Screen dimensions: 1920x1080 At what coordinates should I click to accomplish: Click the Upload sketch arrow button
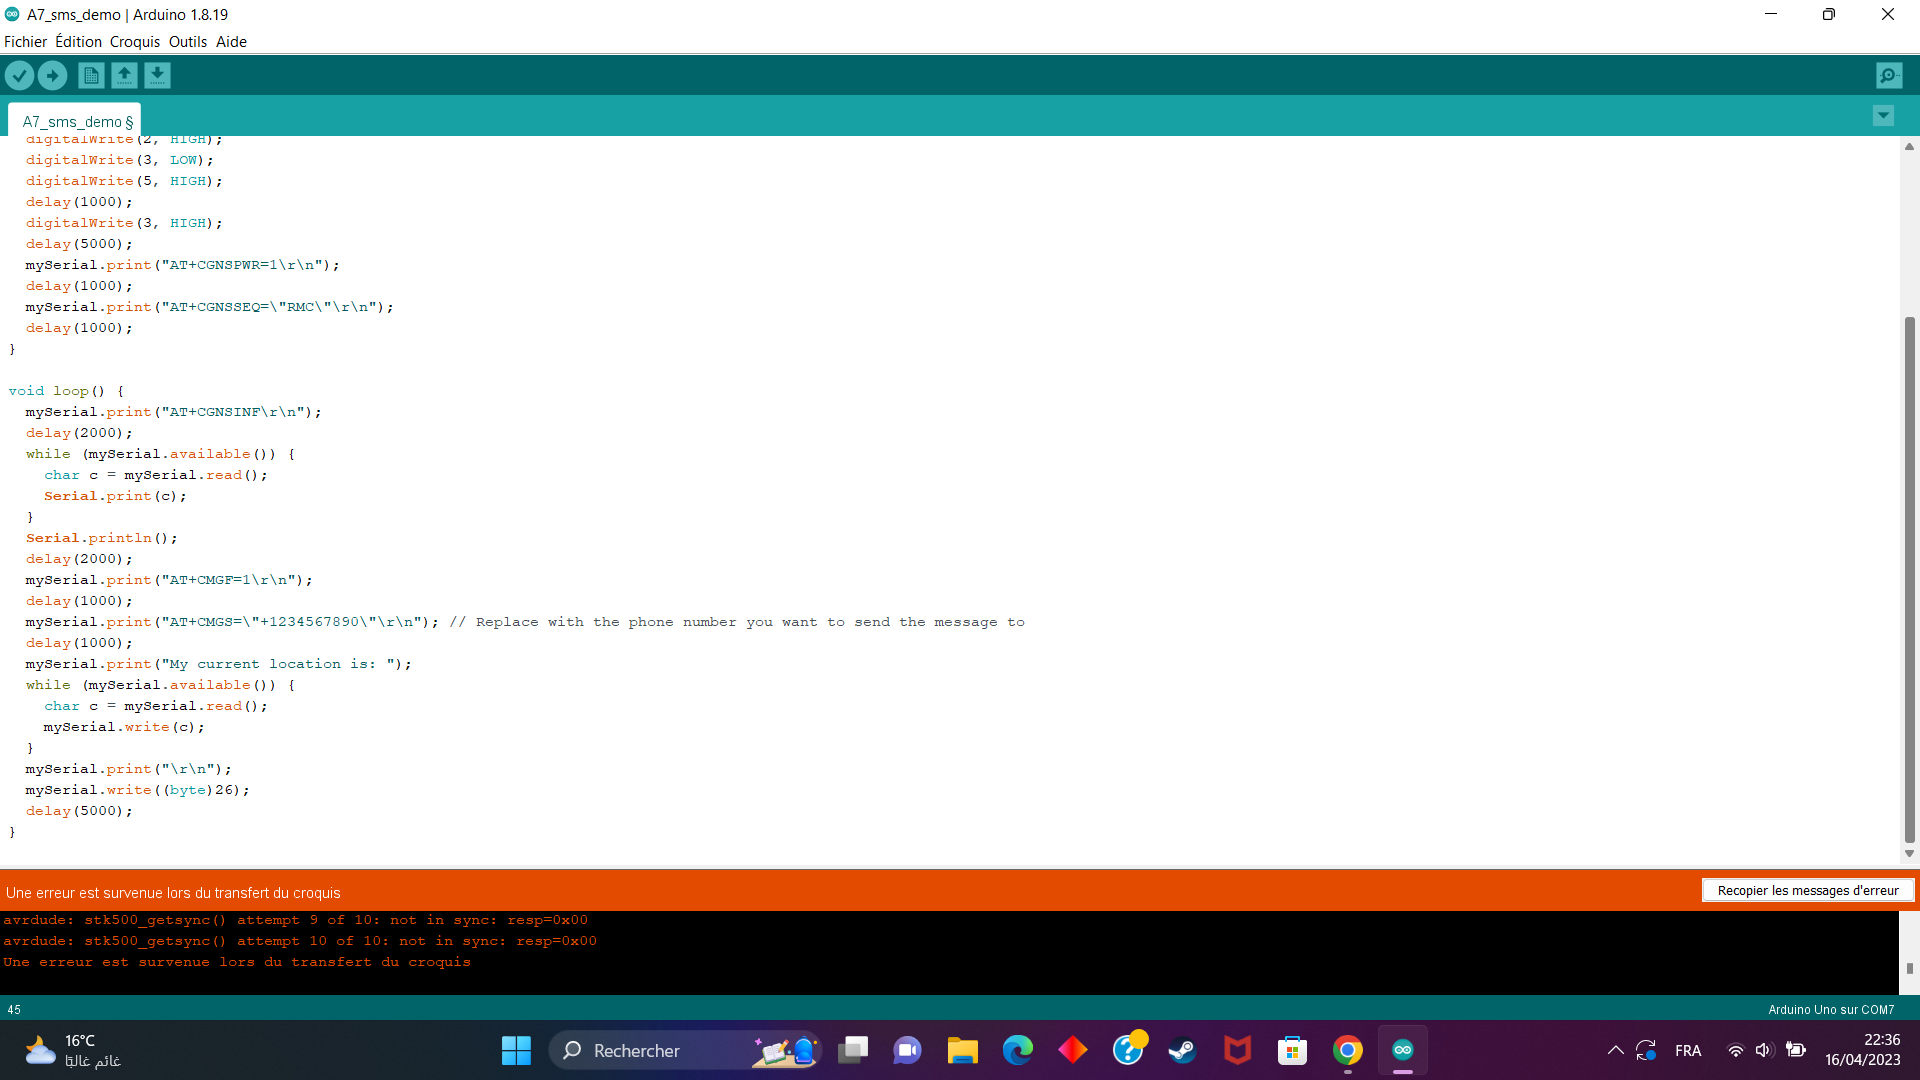52,75
